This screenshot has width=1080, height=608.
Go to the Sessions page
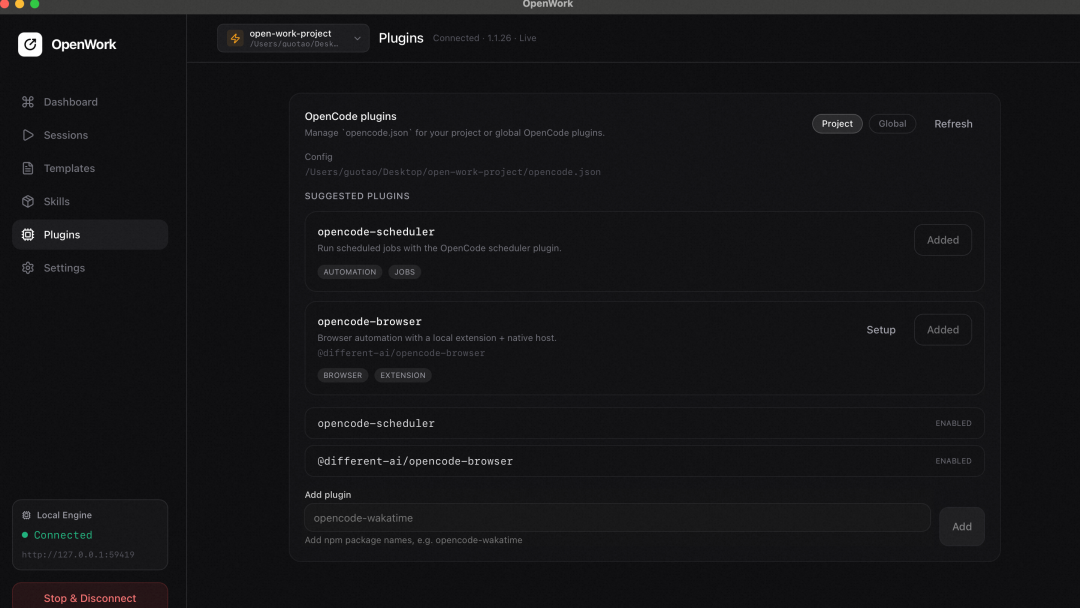(x=66, y=135)
